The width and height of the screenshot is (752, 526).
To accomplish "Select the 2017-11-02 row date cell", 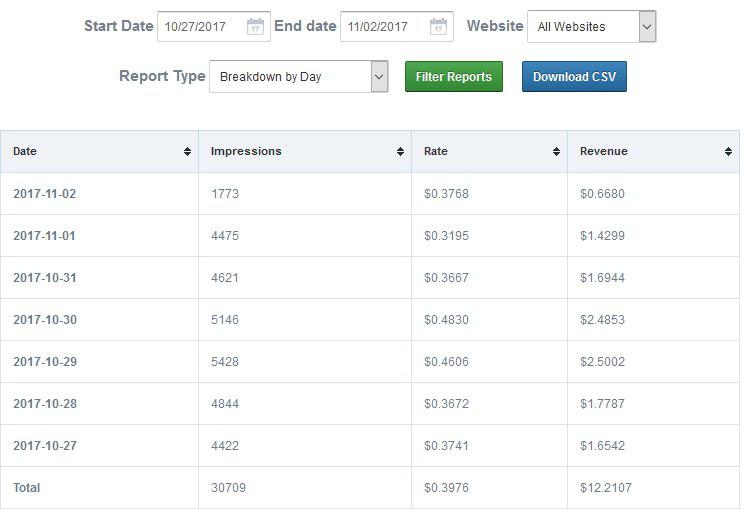I will point(44,194).
